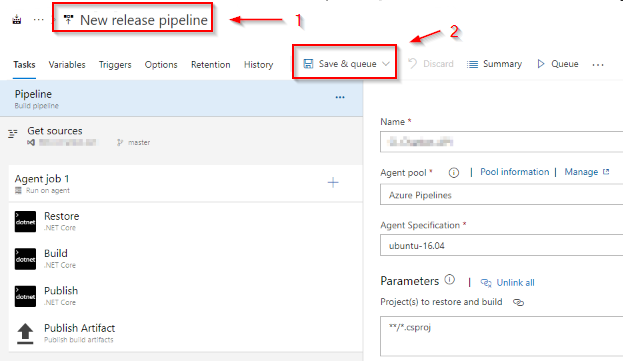623x361 pixels.
Task: Click the Name input field
Action: (501, 142)
